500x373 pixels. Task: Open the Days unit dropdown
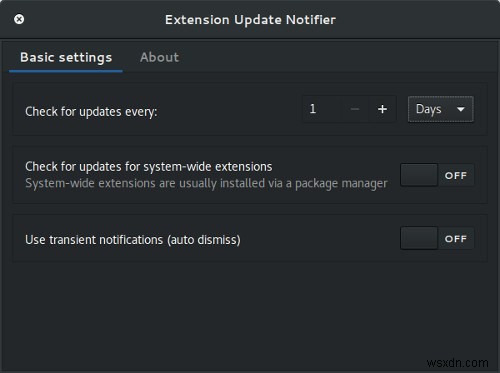pos(440,109)
